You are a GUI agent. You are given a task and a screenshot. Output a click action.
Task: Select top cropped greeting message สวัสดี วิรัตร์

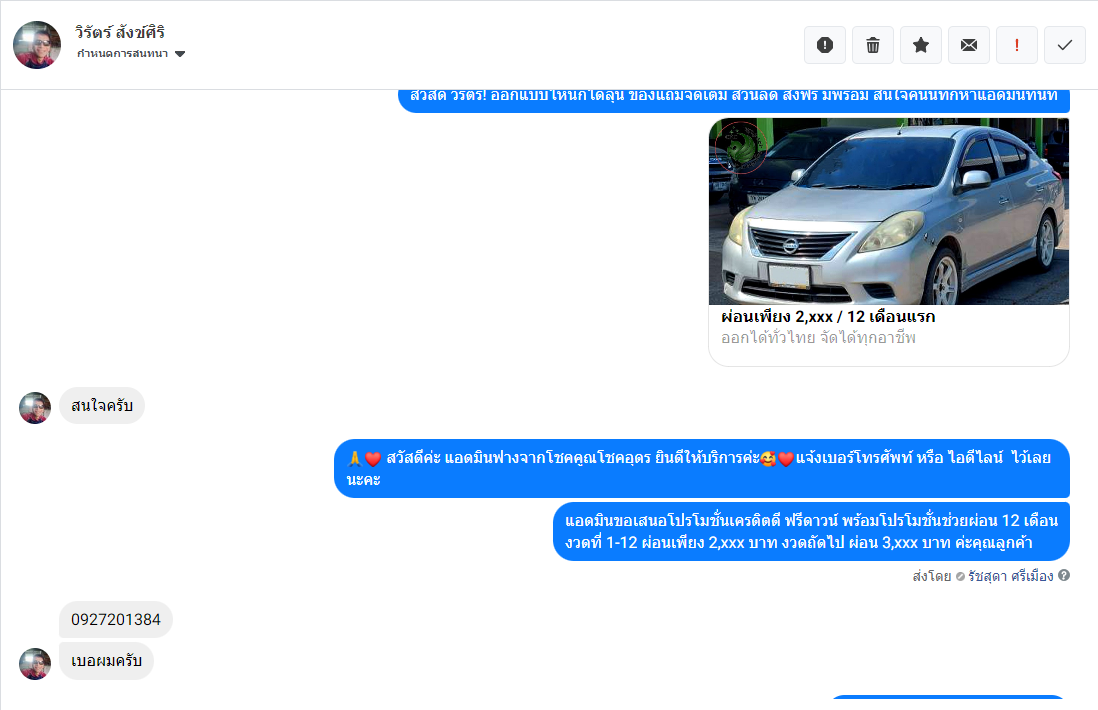[734, 99]
